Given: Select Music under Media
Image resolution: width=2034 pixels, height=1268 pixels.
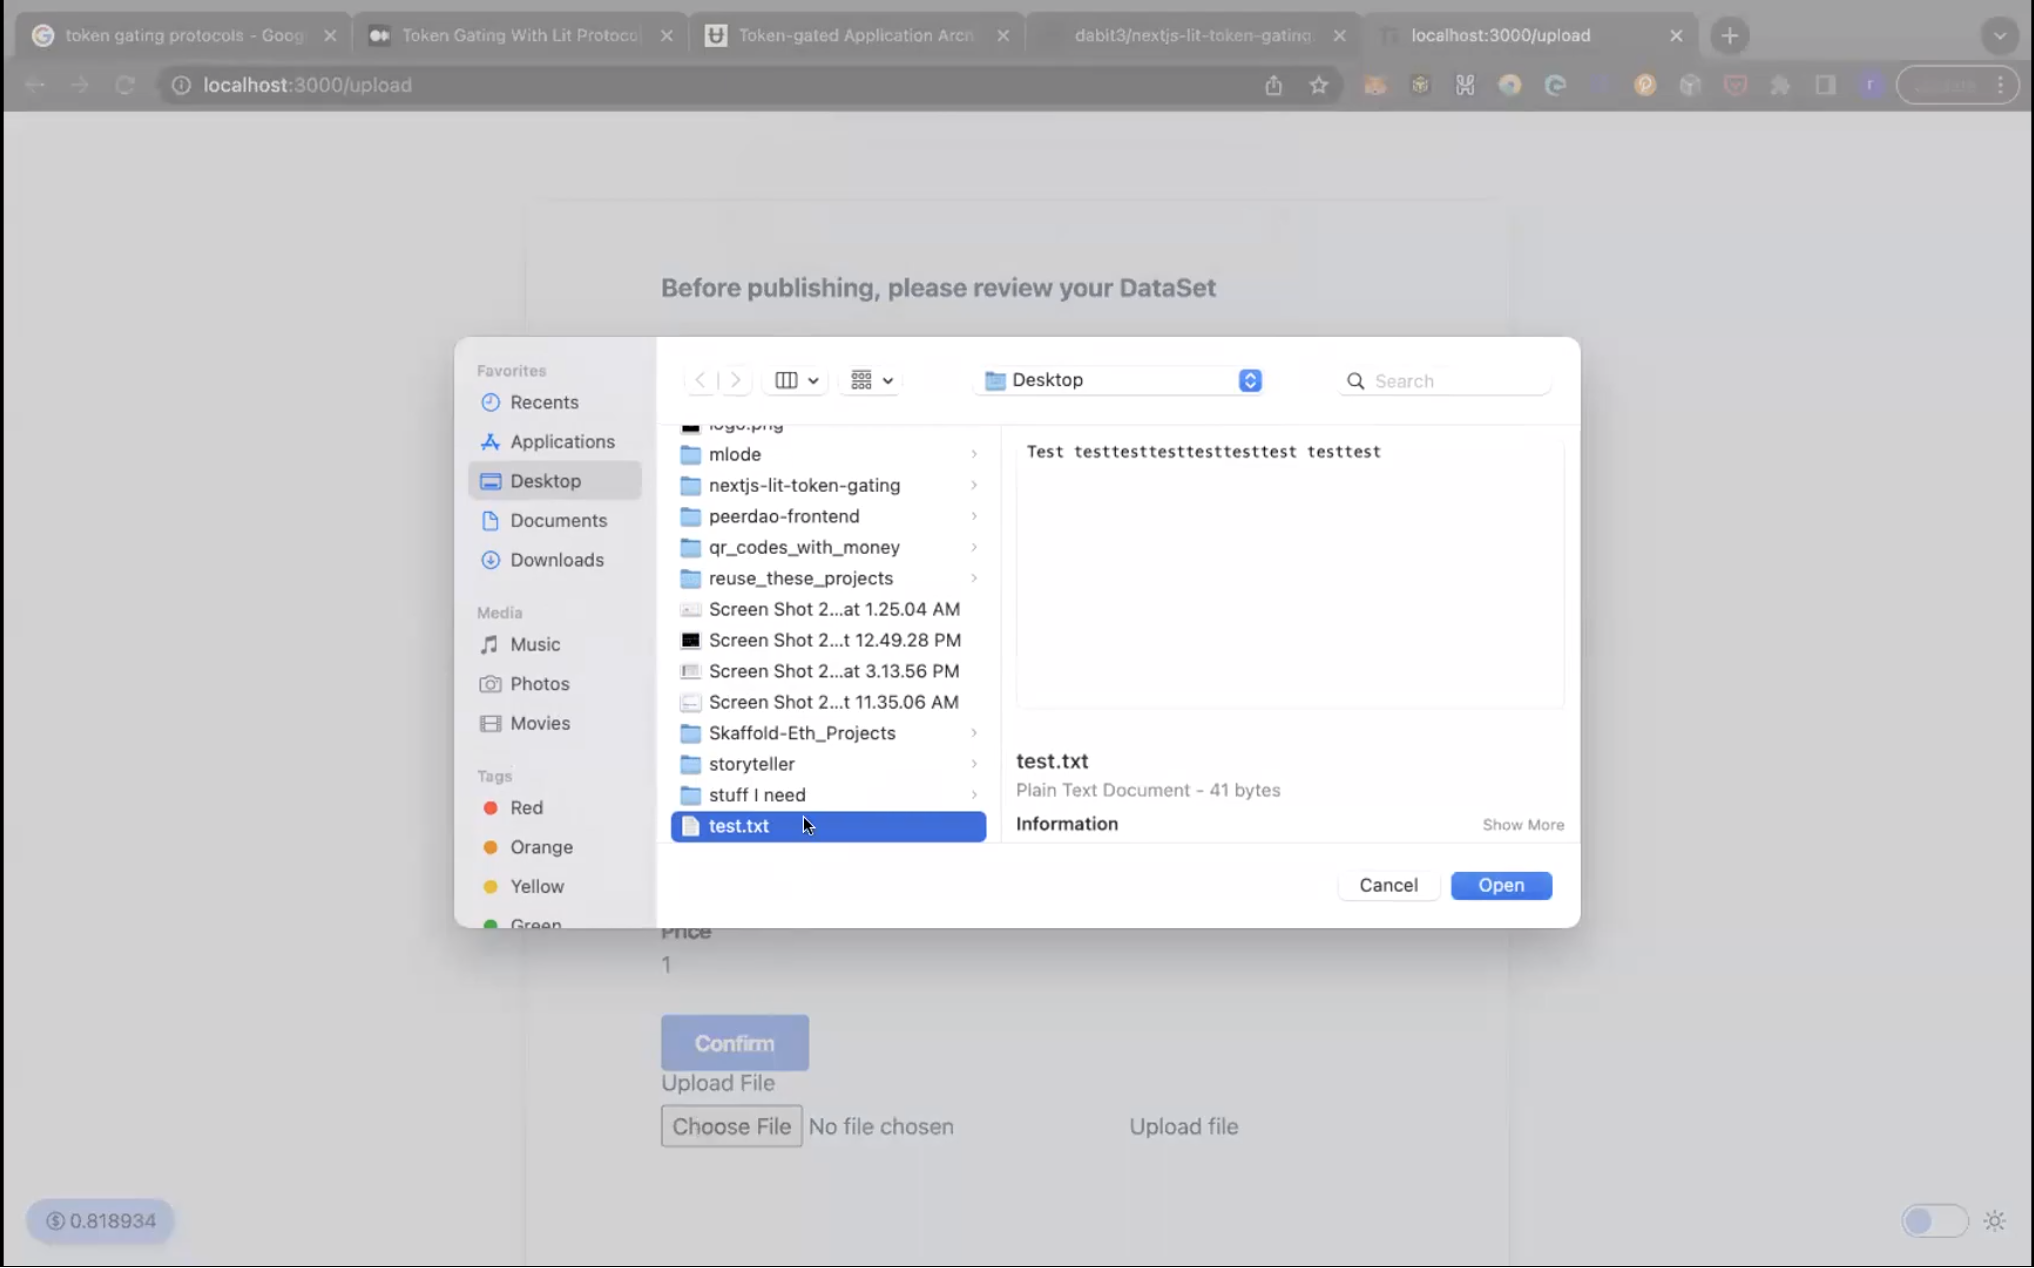Looking at the screenshot, I should point(534,645).
